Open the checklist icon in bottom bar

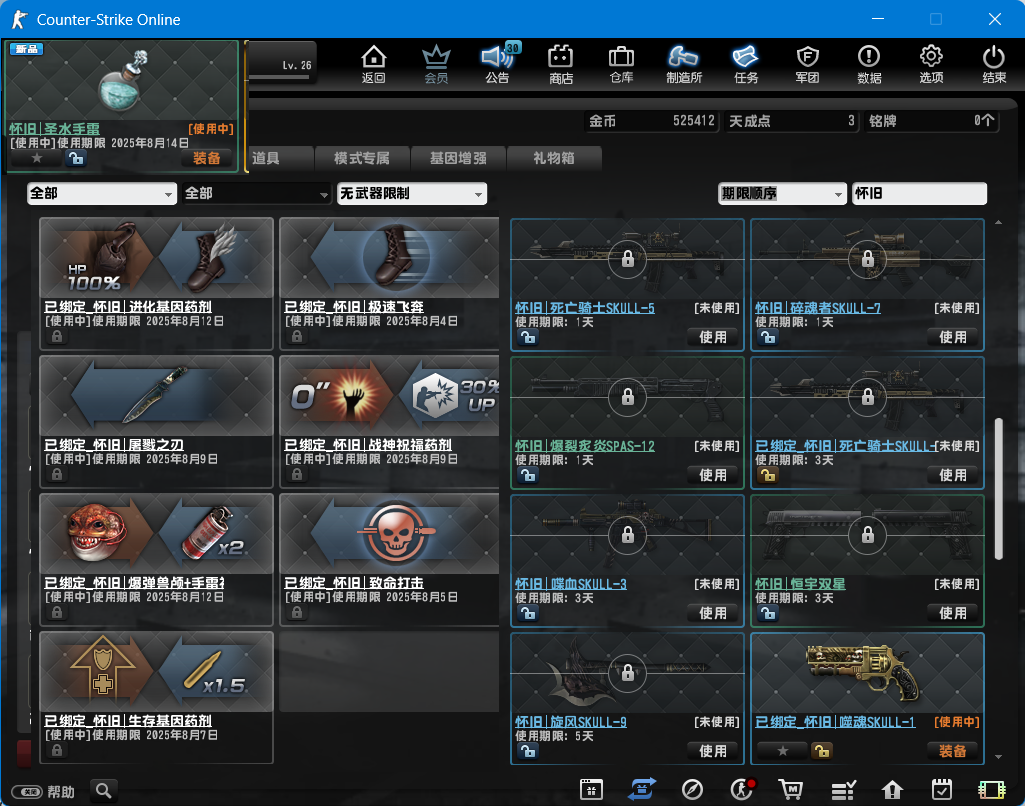(x=843, y=790)
